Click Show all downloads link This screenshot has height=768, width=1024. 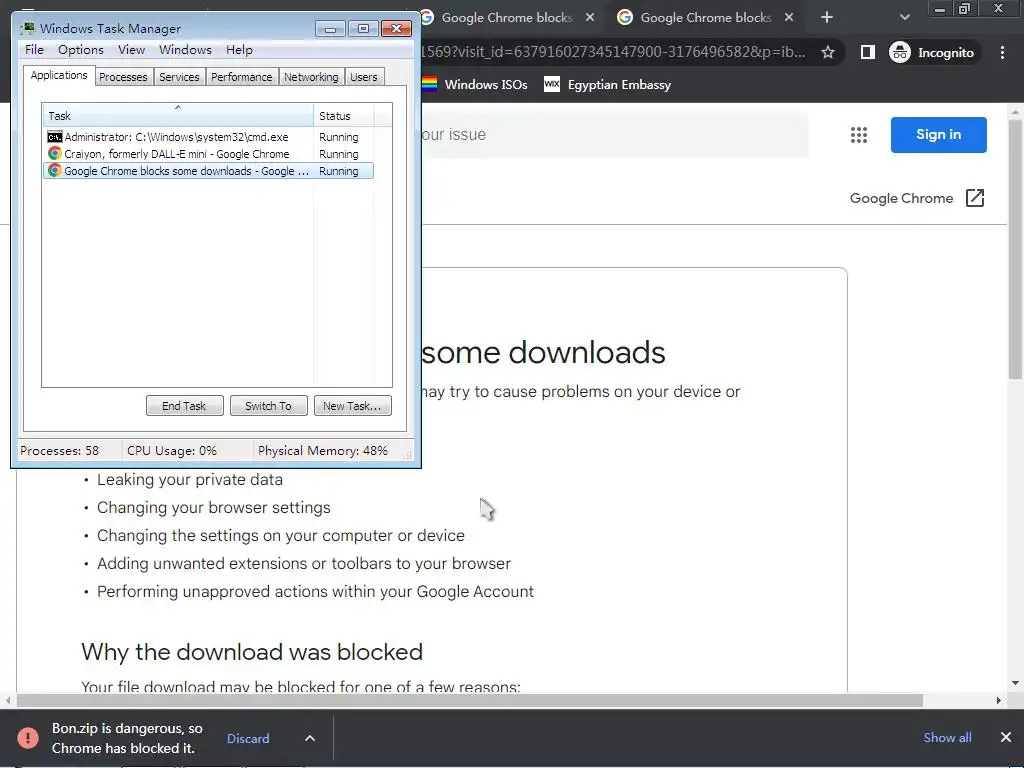[947, 737]
